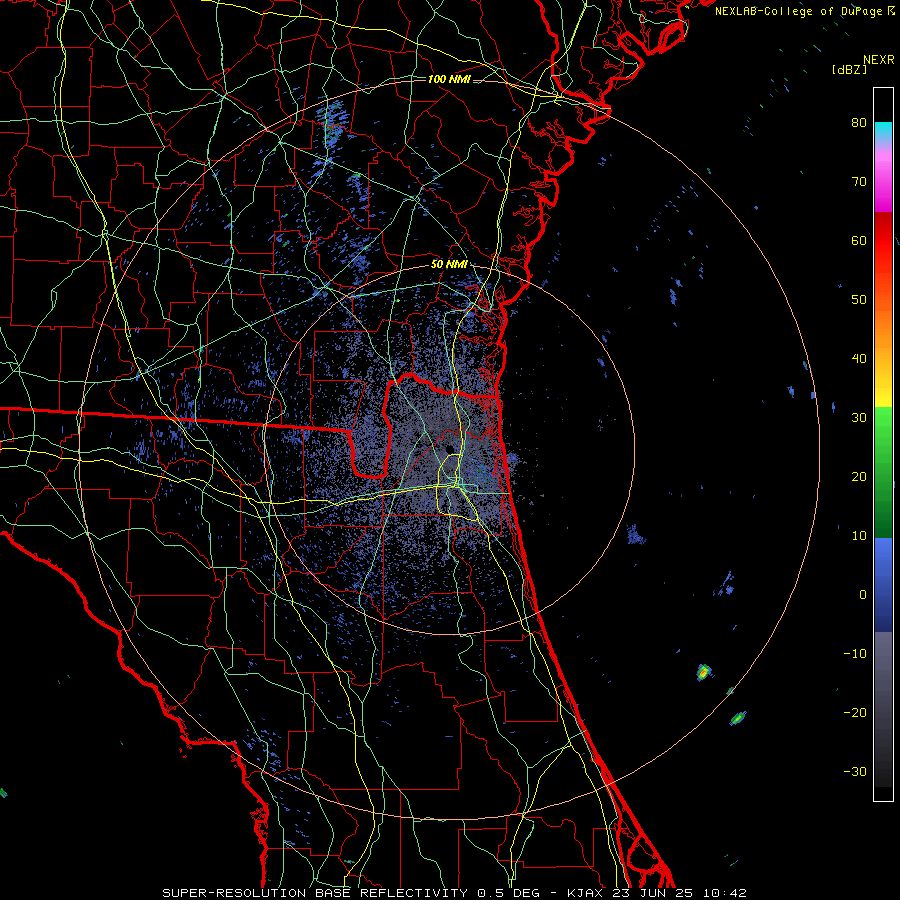Click the black radar site dot at center
This screenshot has width=900, height=900.
pos(449,449)
